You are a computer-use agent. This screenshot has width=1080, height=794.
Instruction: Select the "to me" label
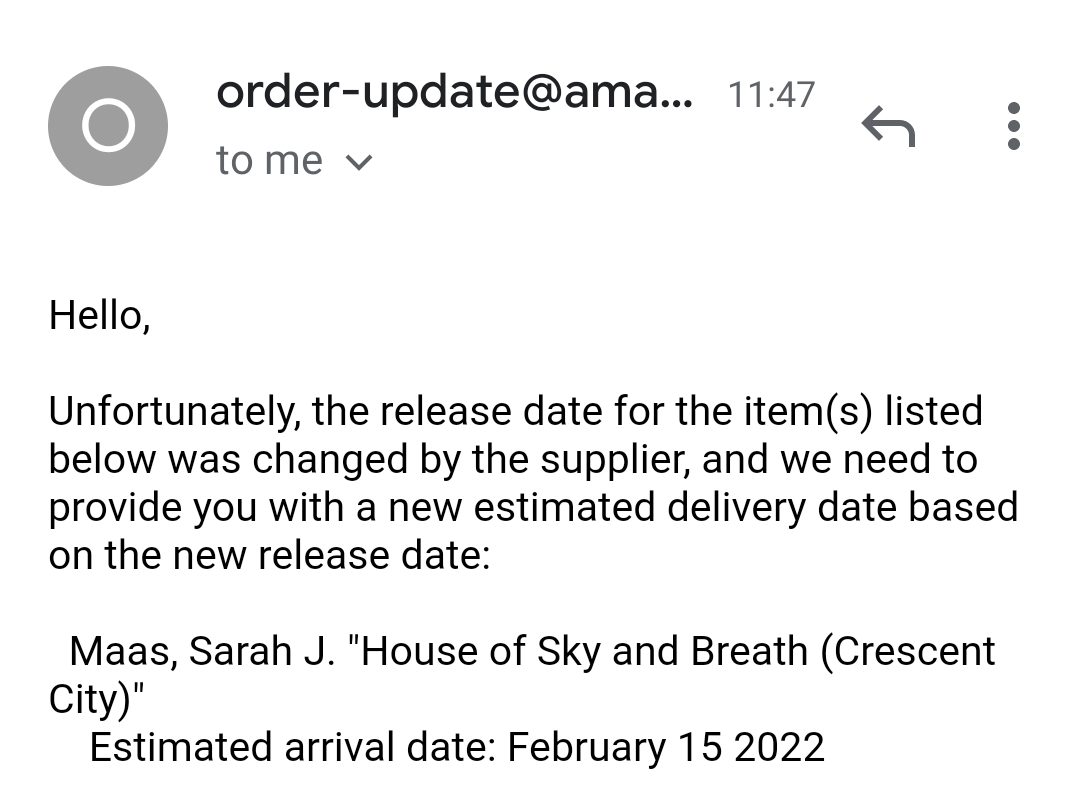(x=268, y=159)
